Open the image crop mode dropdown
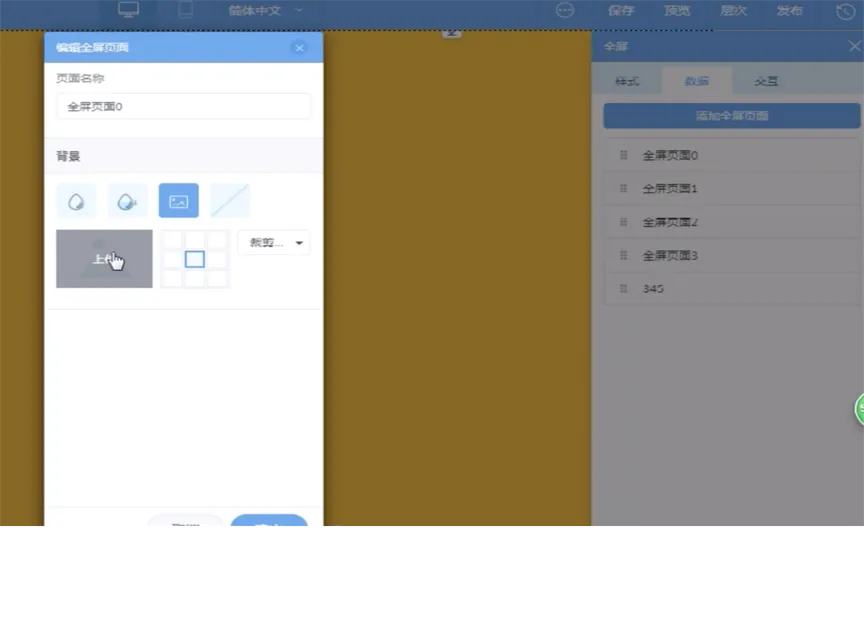Viewport: 864px width, 618px height. pyautogui.click(x=274, y=243)
